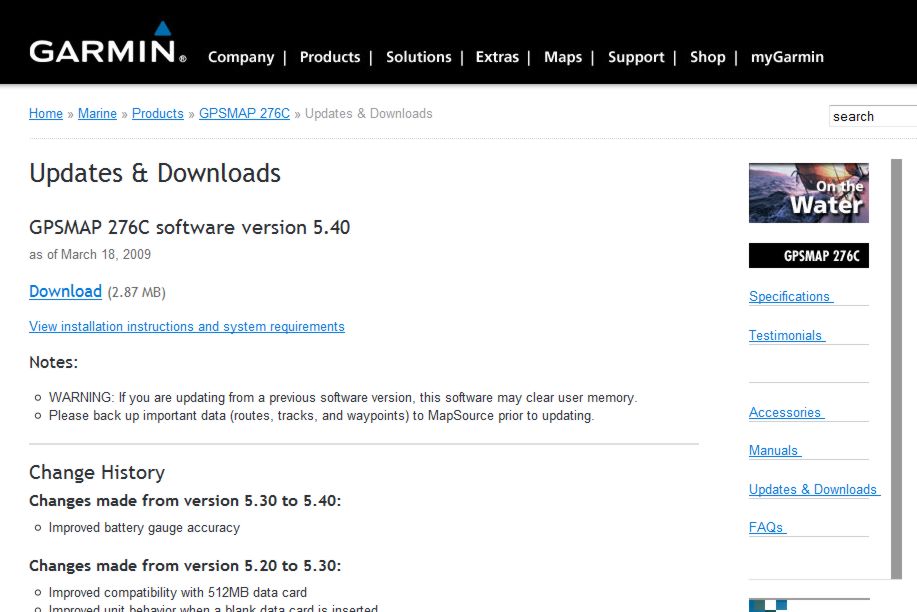View installation instructions and system requirements
The width and height of the screenshot is (917, 612).
187,326
